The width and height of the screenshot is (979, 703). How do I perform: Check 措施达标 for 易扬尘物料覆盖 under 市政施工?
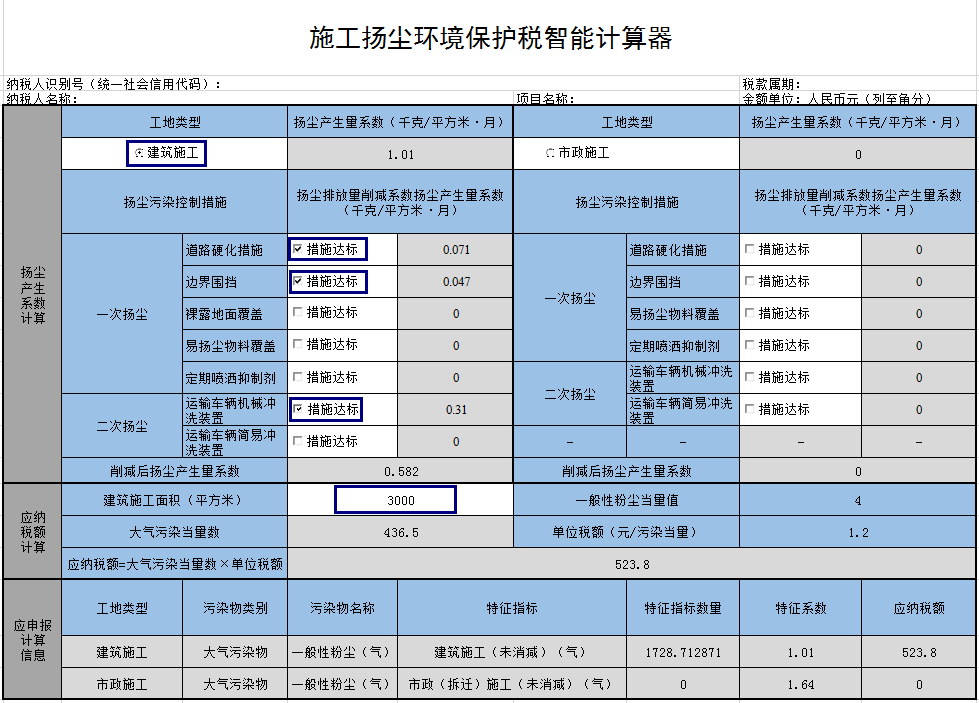coord(749,313)
